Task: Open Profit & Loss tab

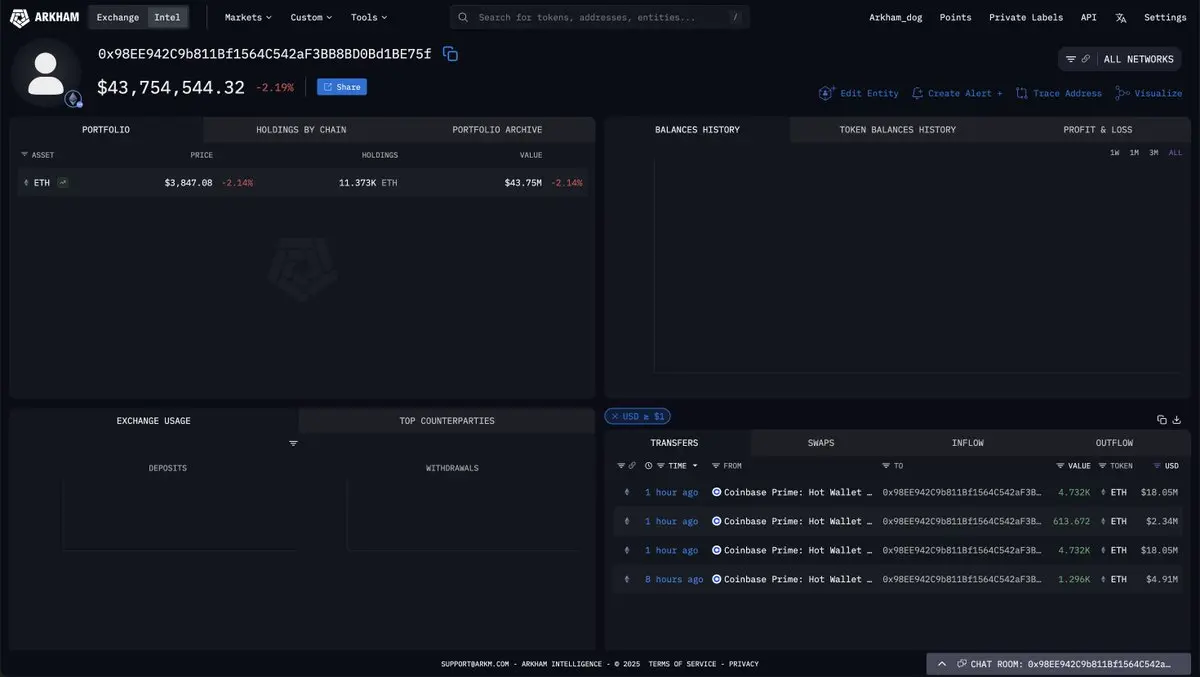Action: [x=1098, y=130]
